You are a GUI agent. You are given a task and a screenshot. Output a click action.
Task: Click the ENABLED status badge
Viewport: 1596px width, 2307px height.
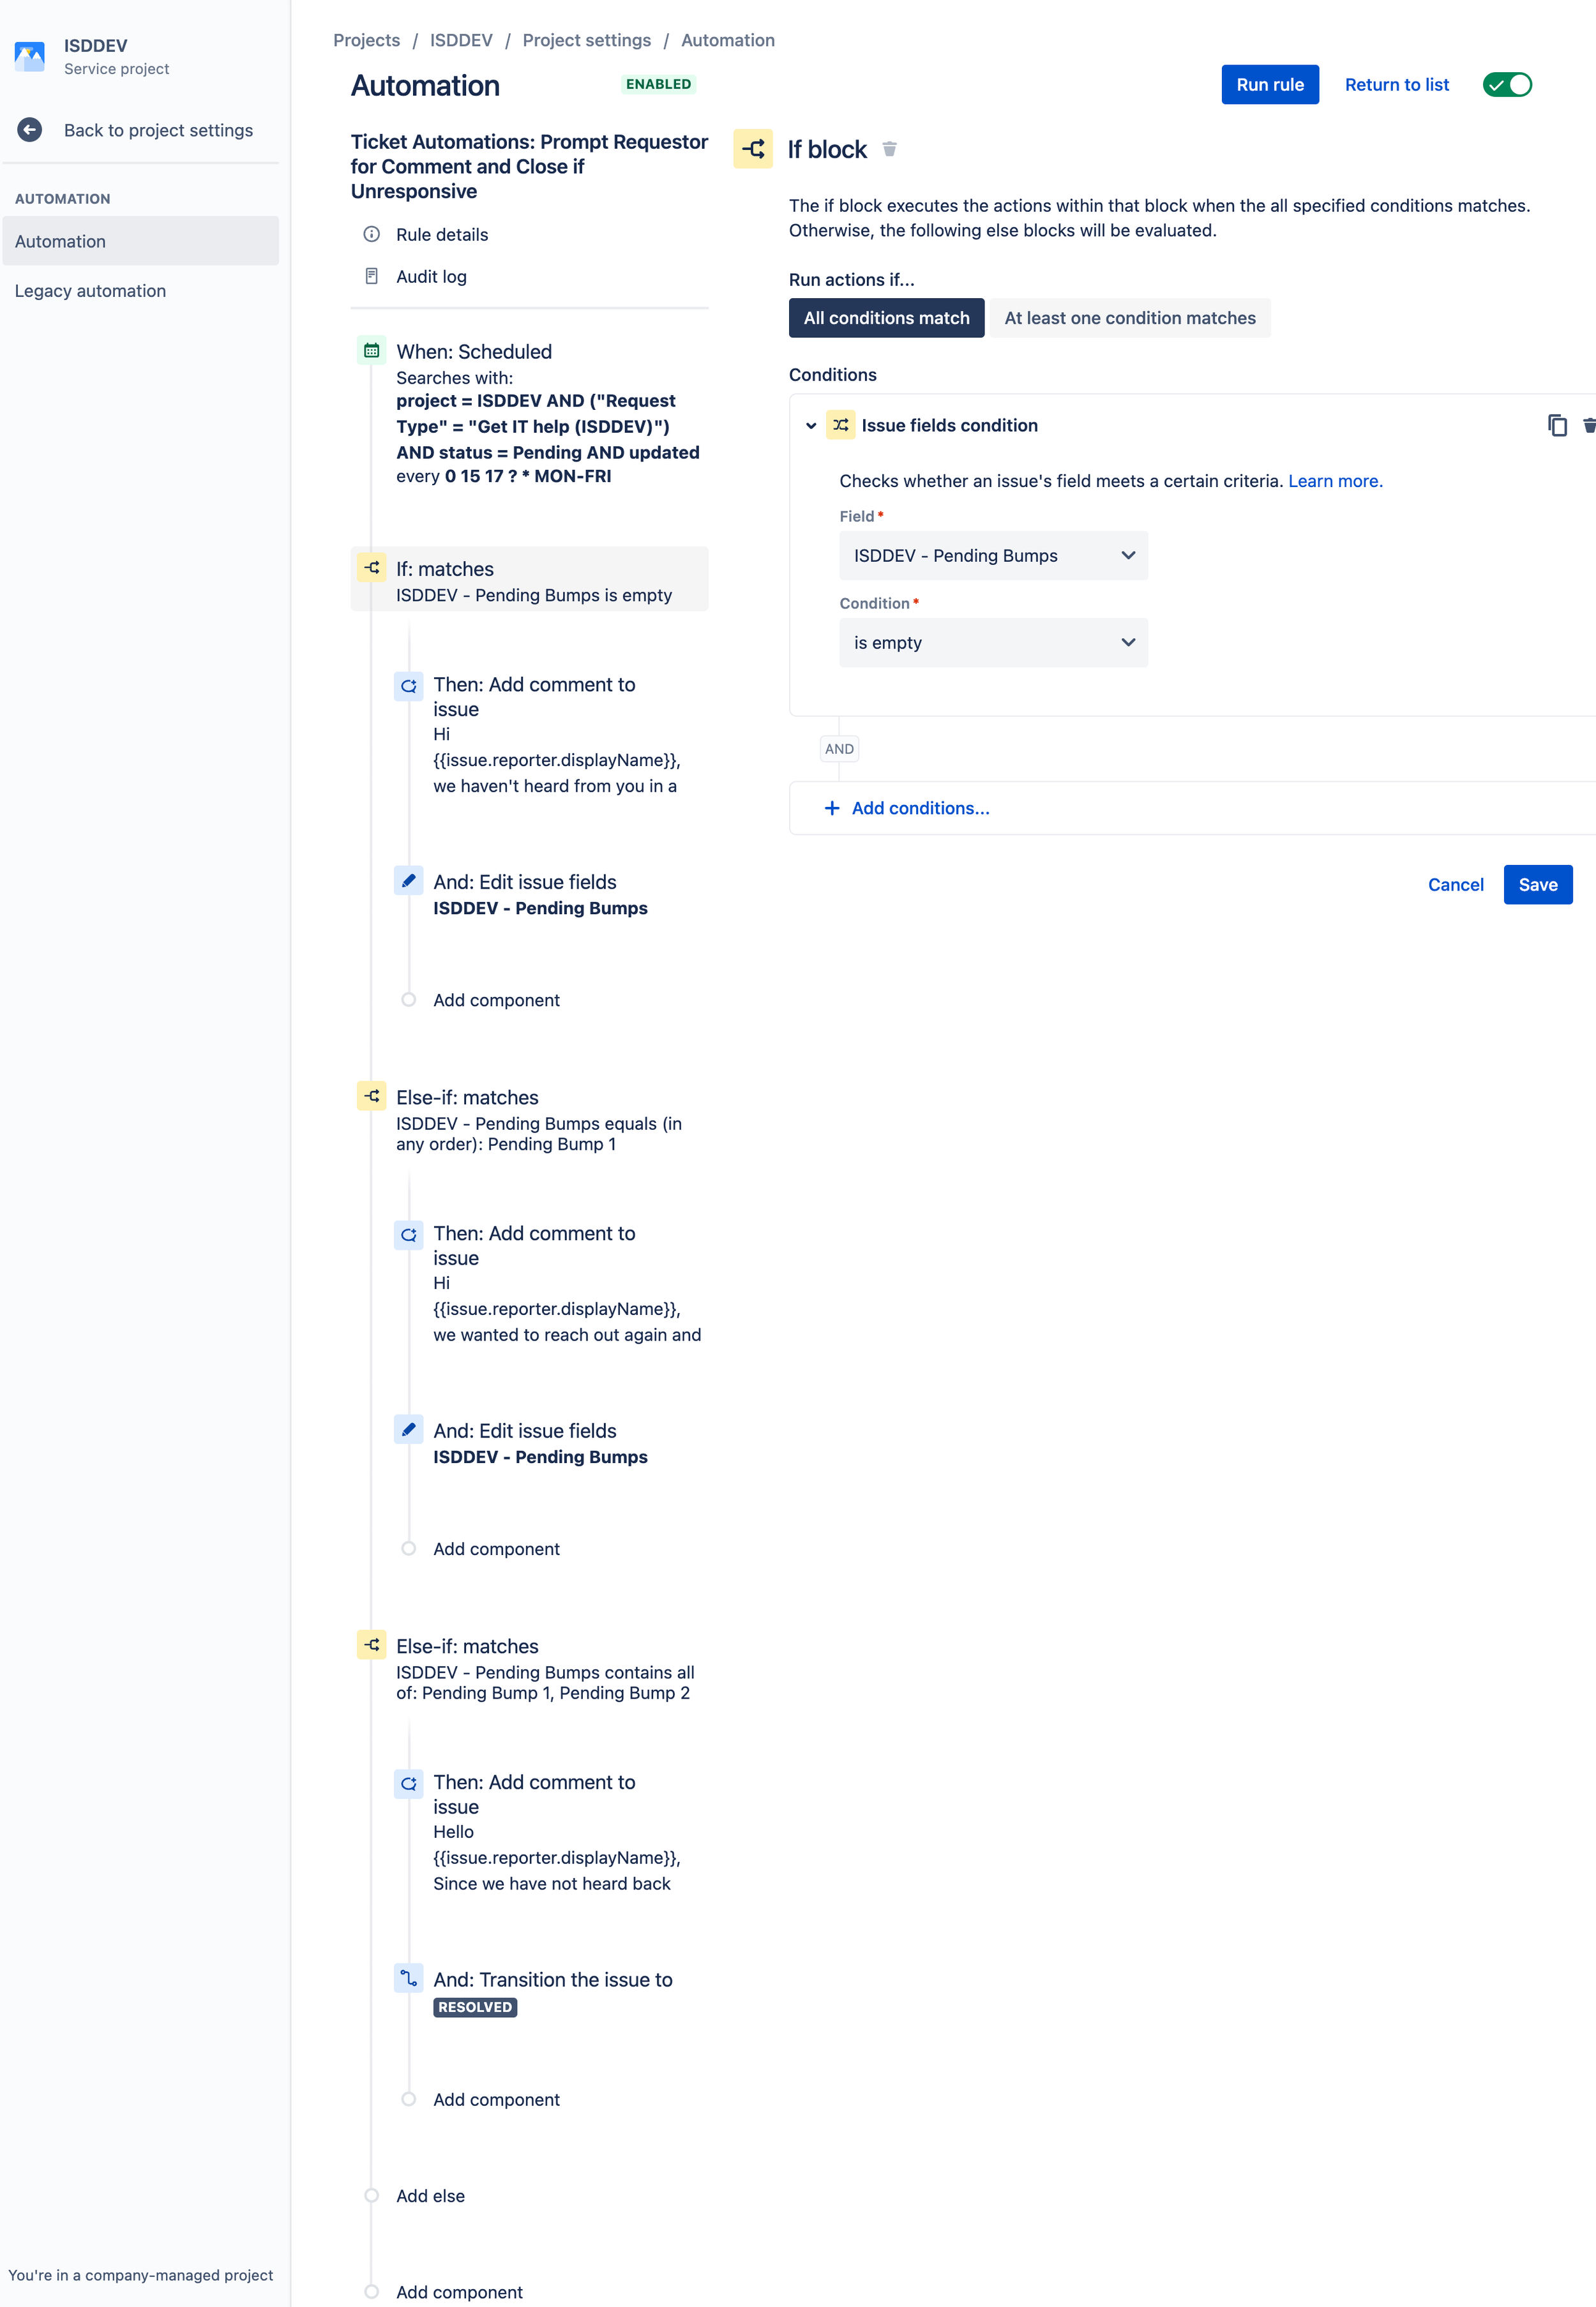658,84
